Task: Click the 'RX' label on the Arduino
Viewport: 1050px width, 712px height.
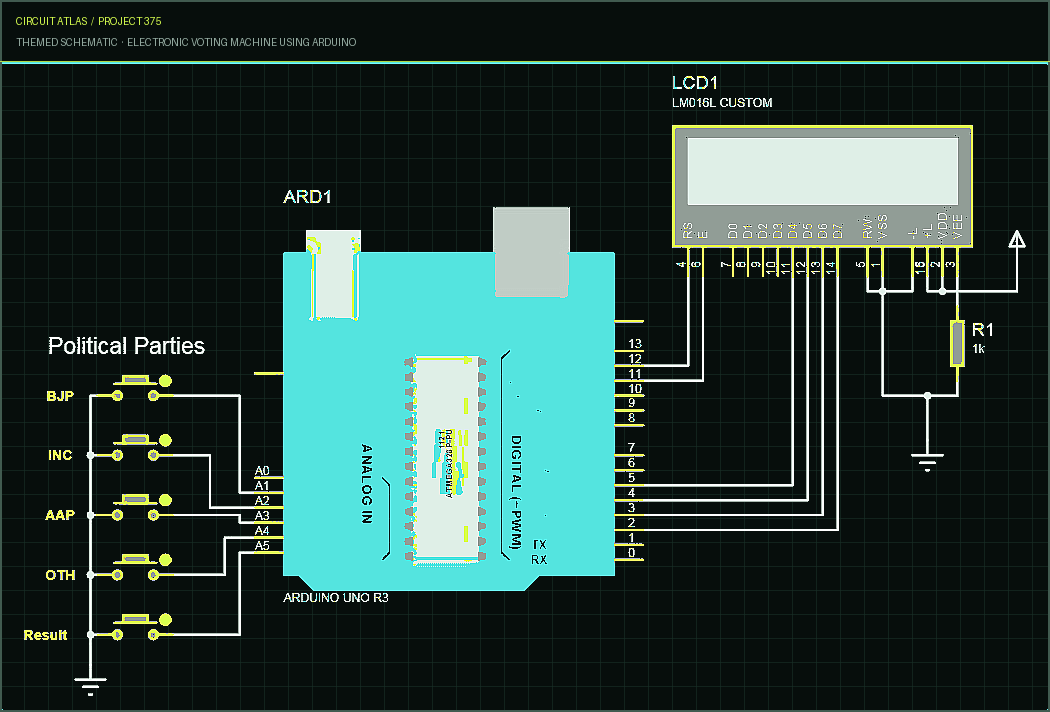Action: (x=539, y=559)
